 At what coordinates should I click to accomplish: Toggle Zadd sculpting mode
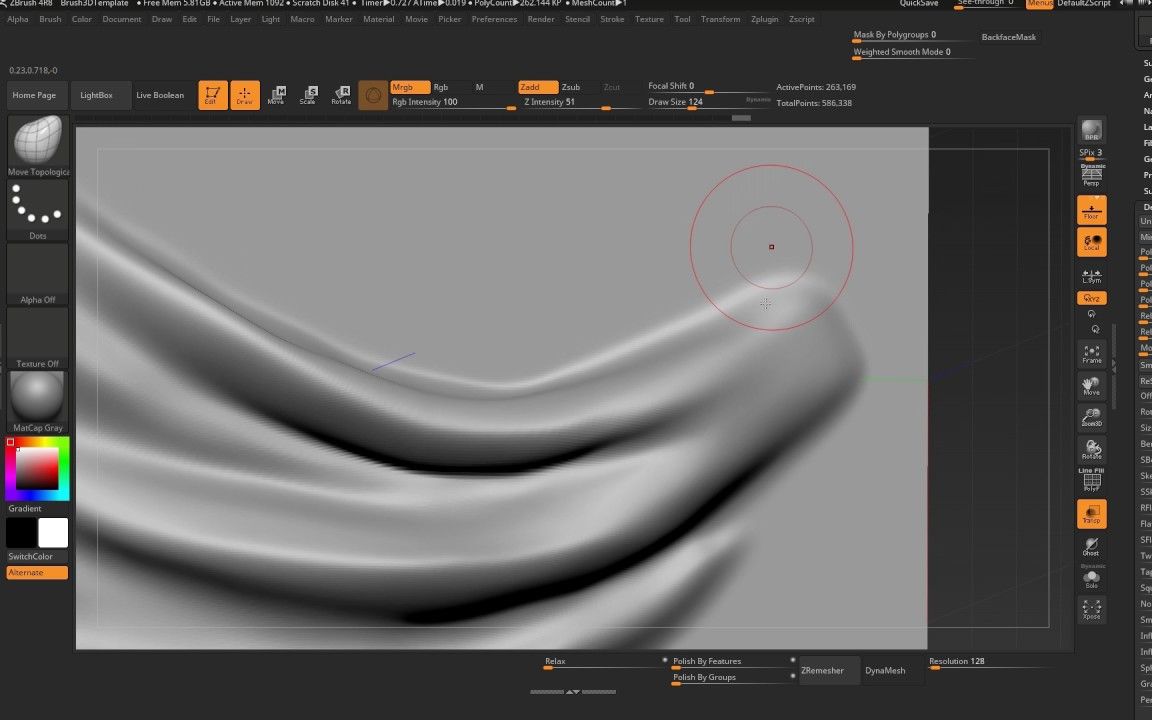pos(537,87)
